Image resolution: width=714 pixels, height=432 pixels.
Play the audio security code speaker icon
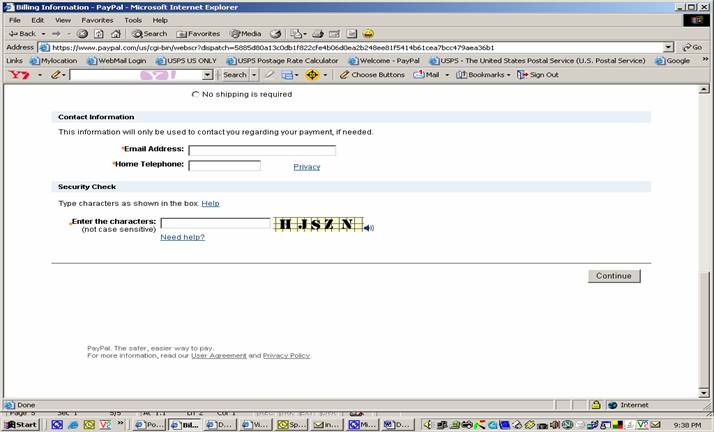point(368,228)
